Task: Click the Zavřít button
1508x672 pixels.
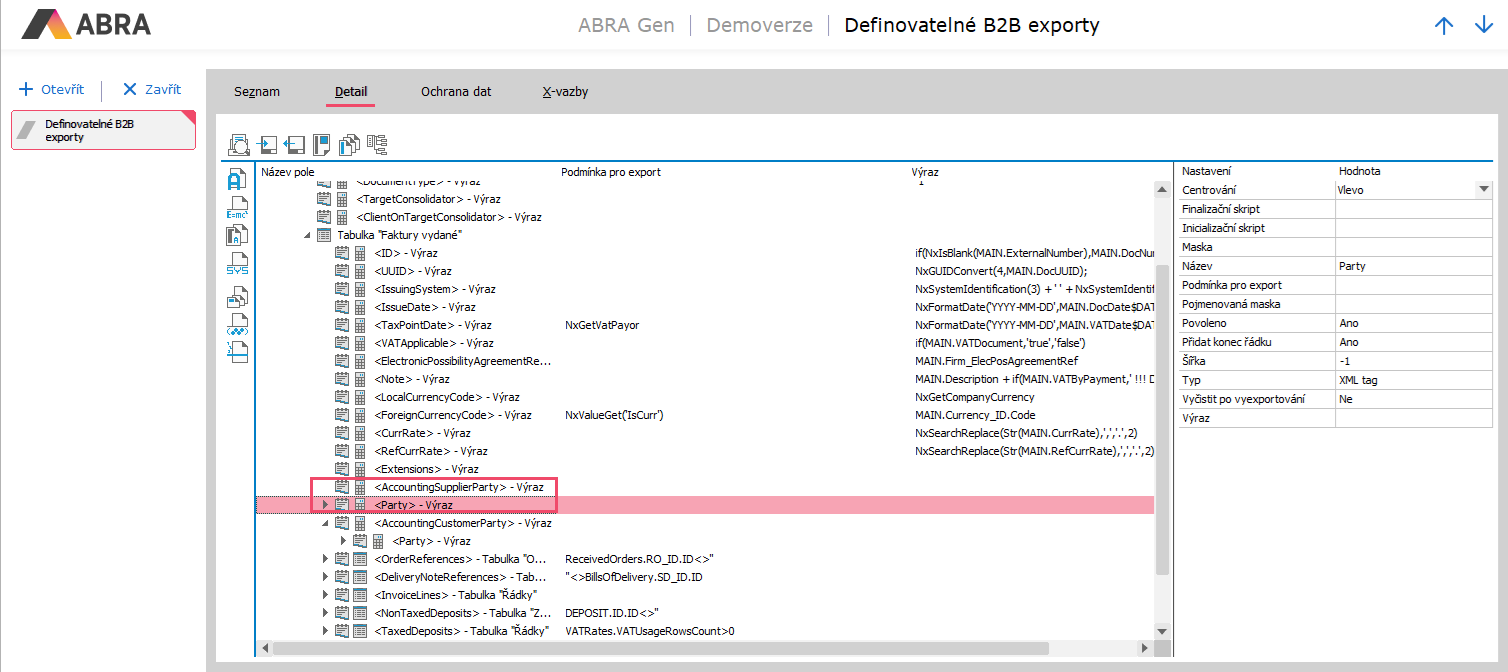Action: [152, 89]
